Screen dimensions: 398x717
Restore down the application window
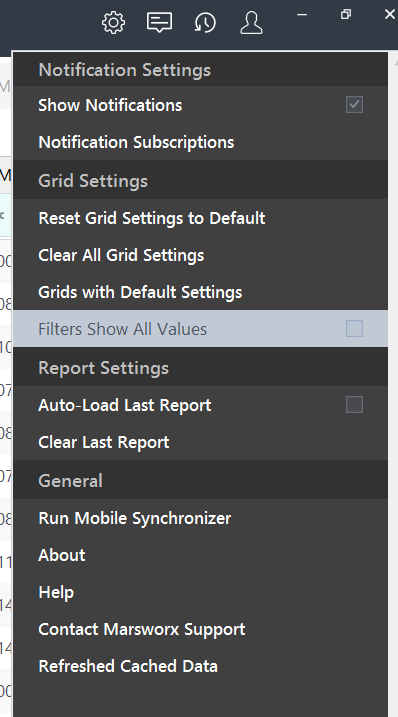(346, 14)
